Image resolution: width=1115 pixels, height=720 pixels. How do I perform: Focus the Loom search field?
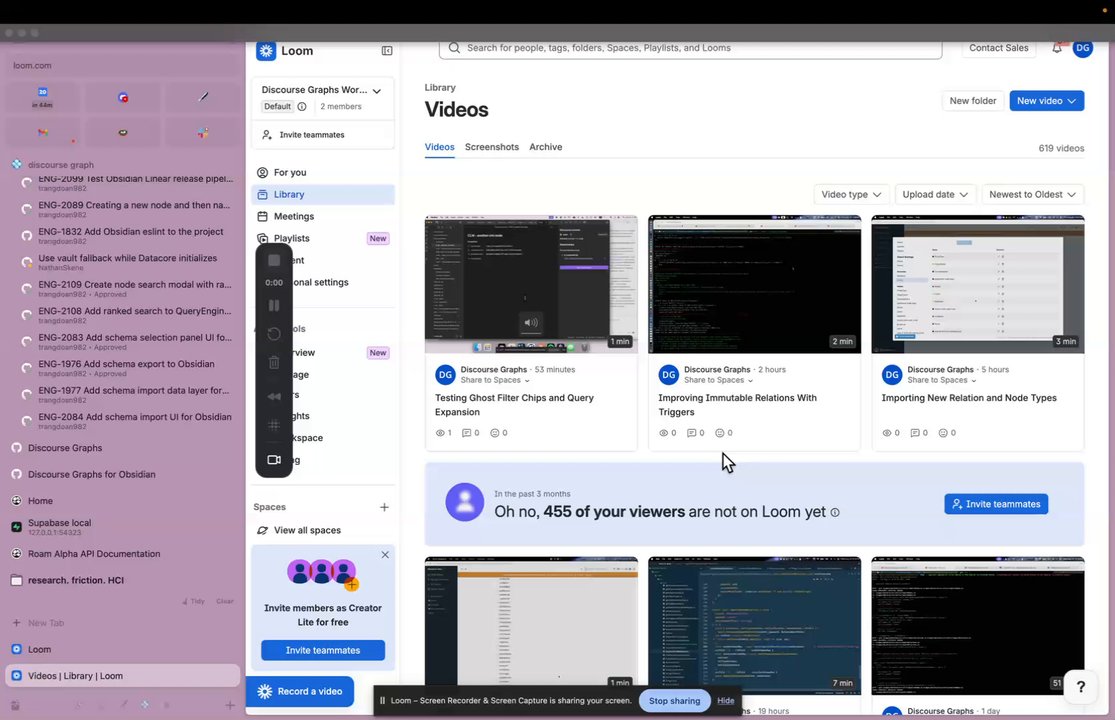pyautogui.click(x=690, y=48)
